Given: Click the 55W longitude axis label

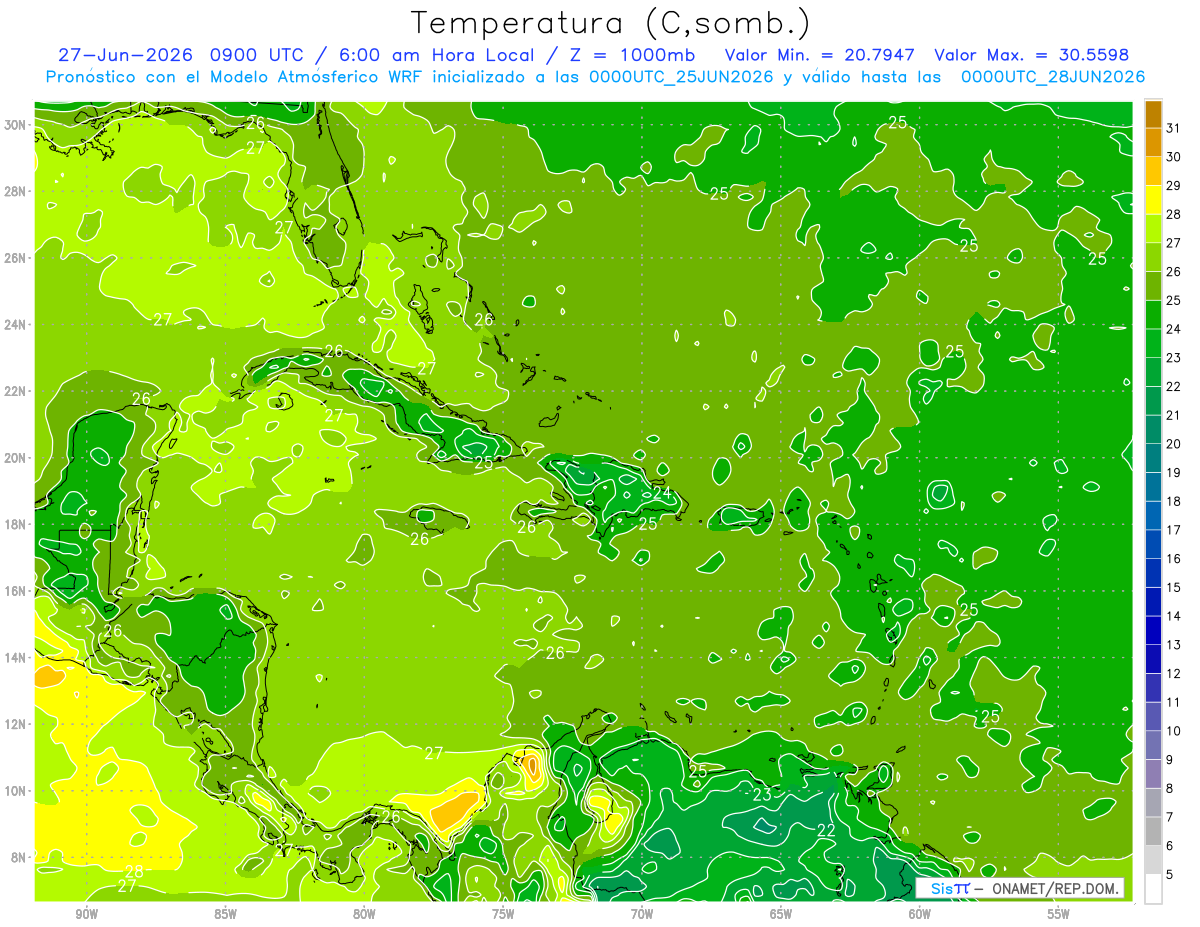Looking at the screenshot, I should pyautogui.click(x=1058, y=913).
